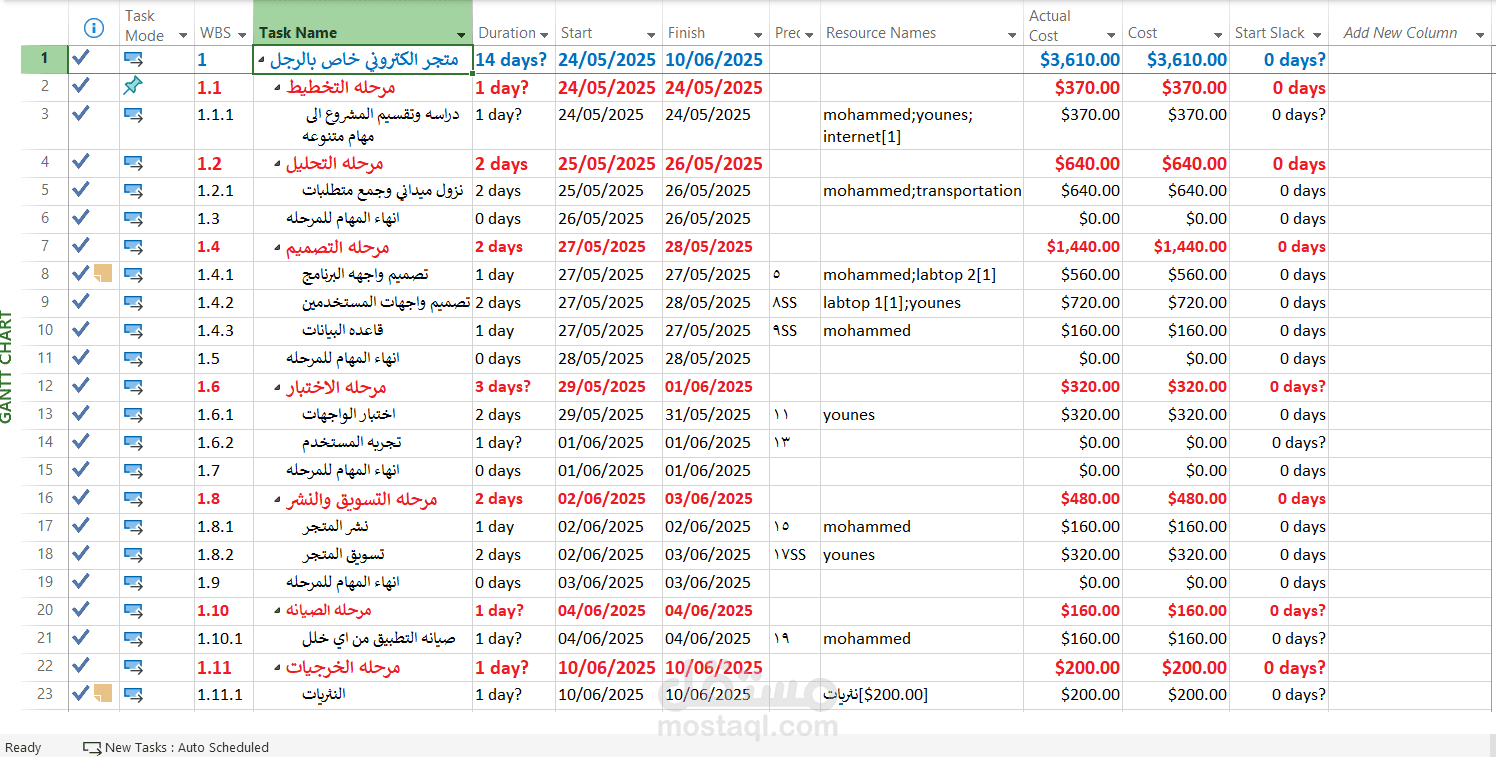Click the task mode icon in row 5
This screenshot has height=757, width=1496.
(x=133, y=190)
